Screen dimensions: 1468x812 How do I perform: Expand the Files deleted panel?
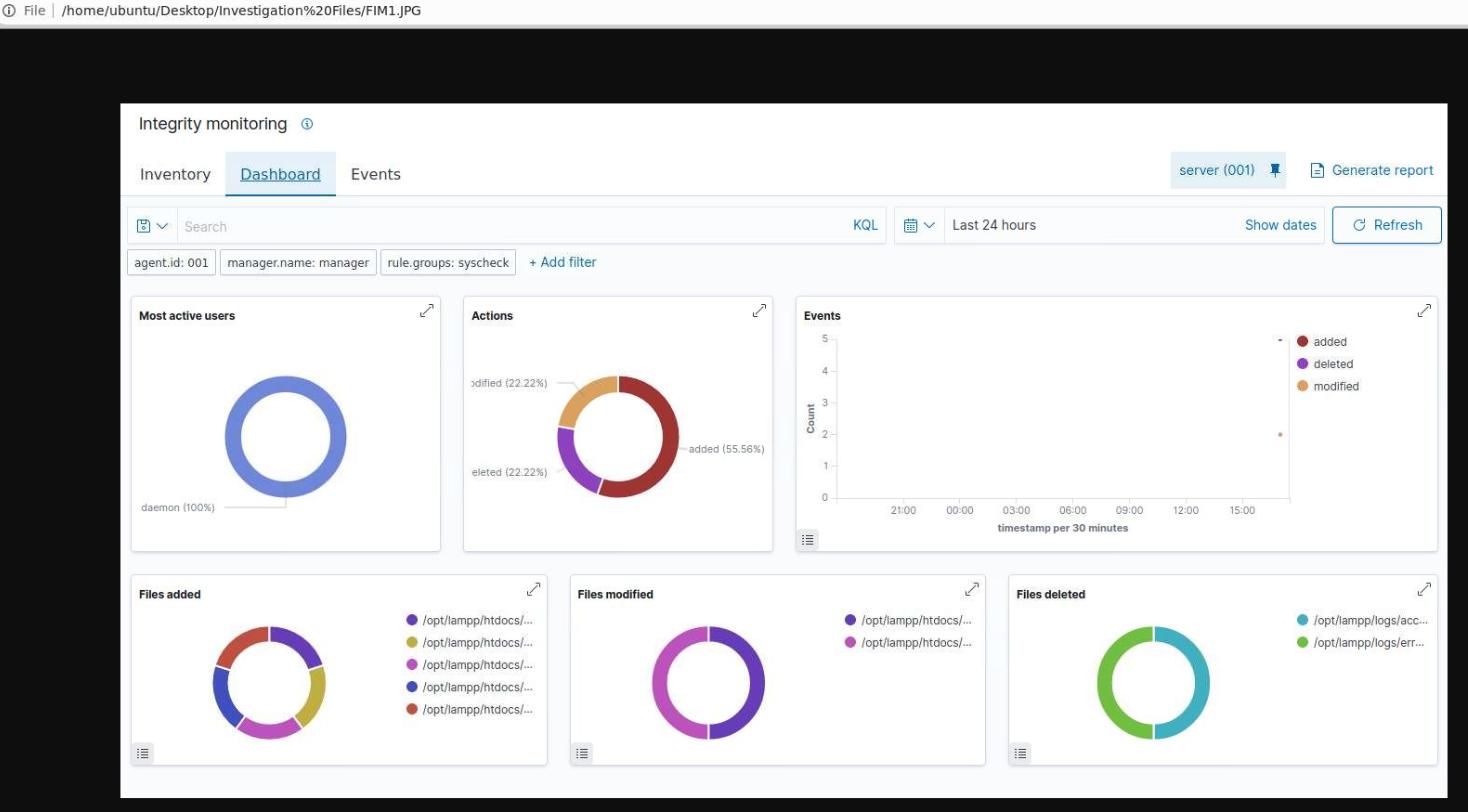coord(1424,589)
